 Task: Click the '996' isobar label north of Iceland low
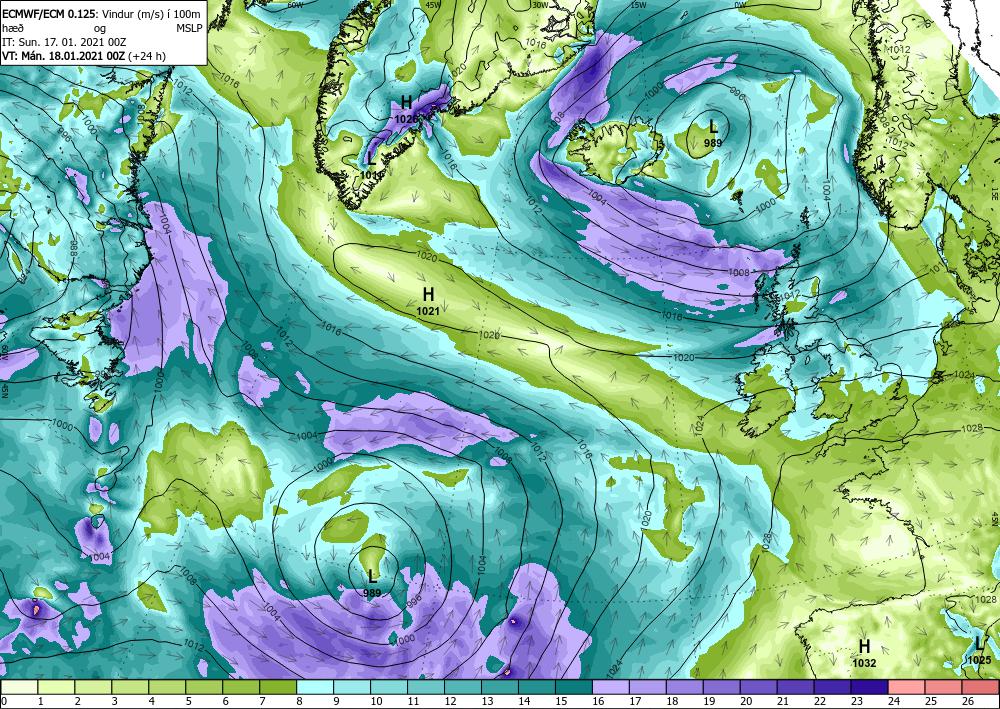click(737, 95)
